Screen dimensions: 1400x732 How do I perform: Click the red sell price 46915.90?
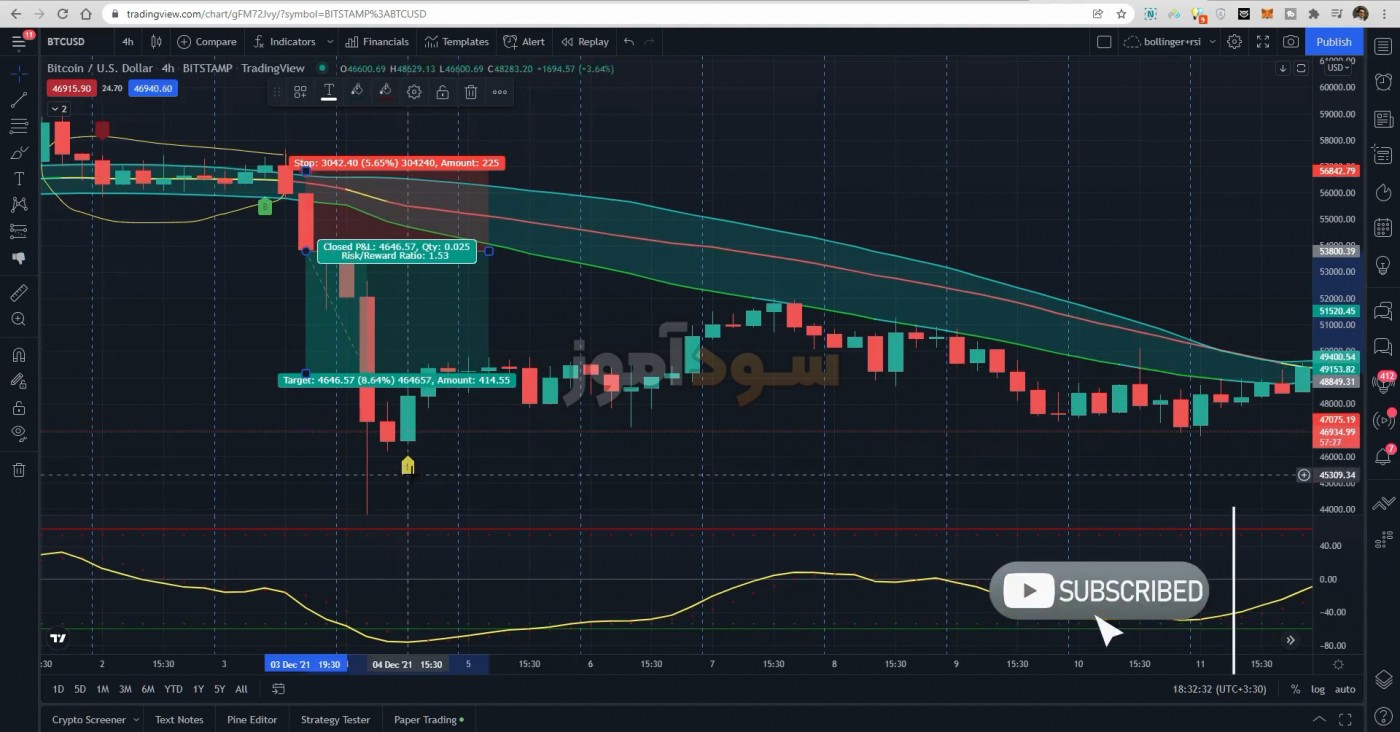tap(72, 88)
